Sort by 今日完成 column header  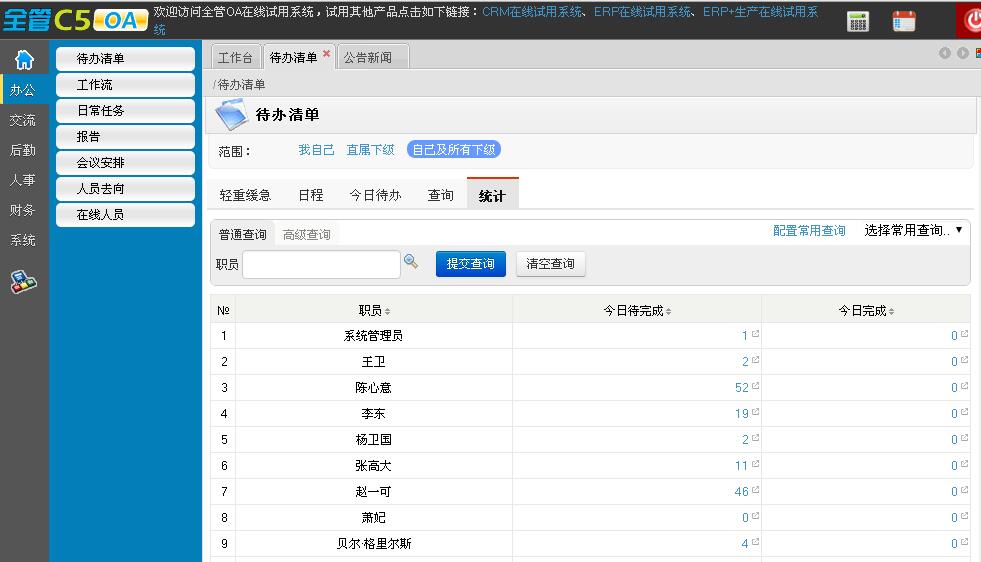click(x=866, y=310)
